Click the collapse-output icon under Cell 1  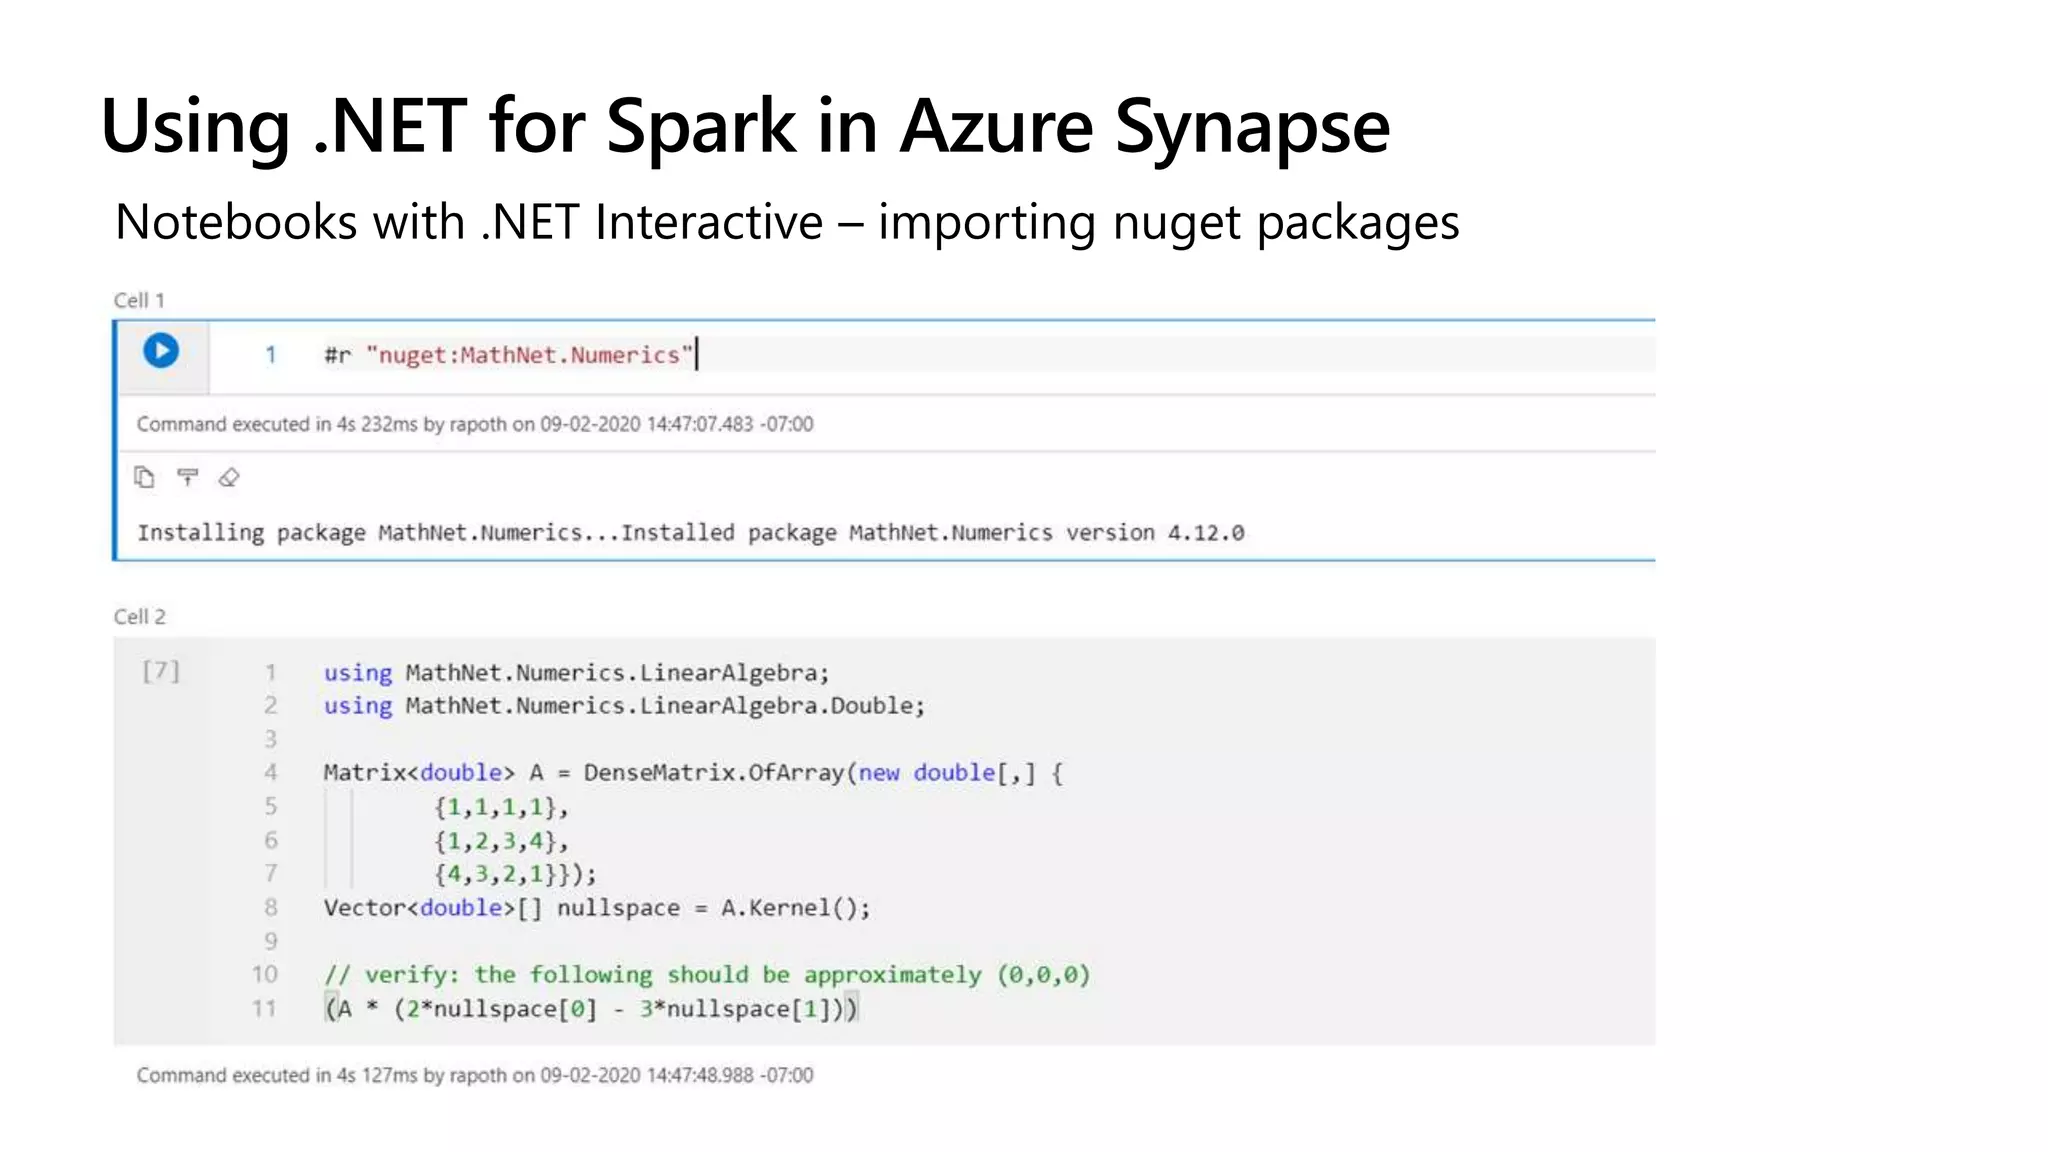187,478
